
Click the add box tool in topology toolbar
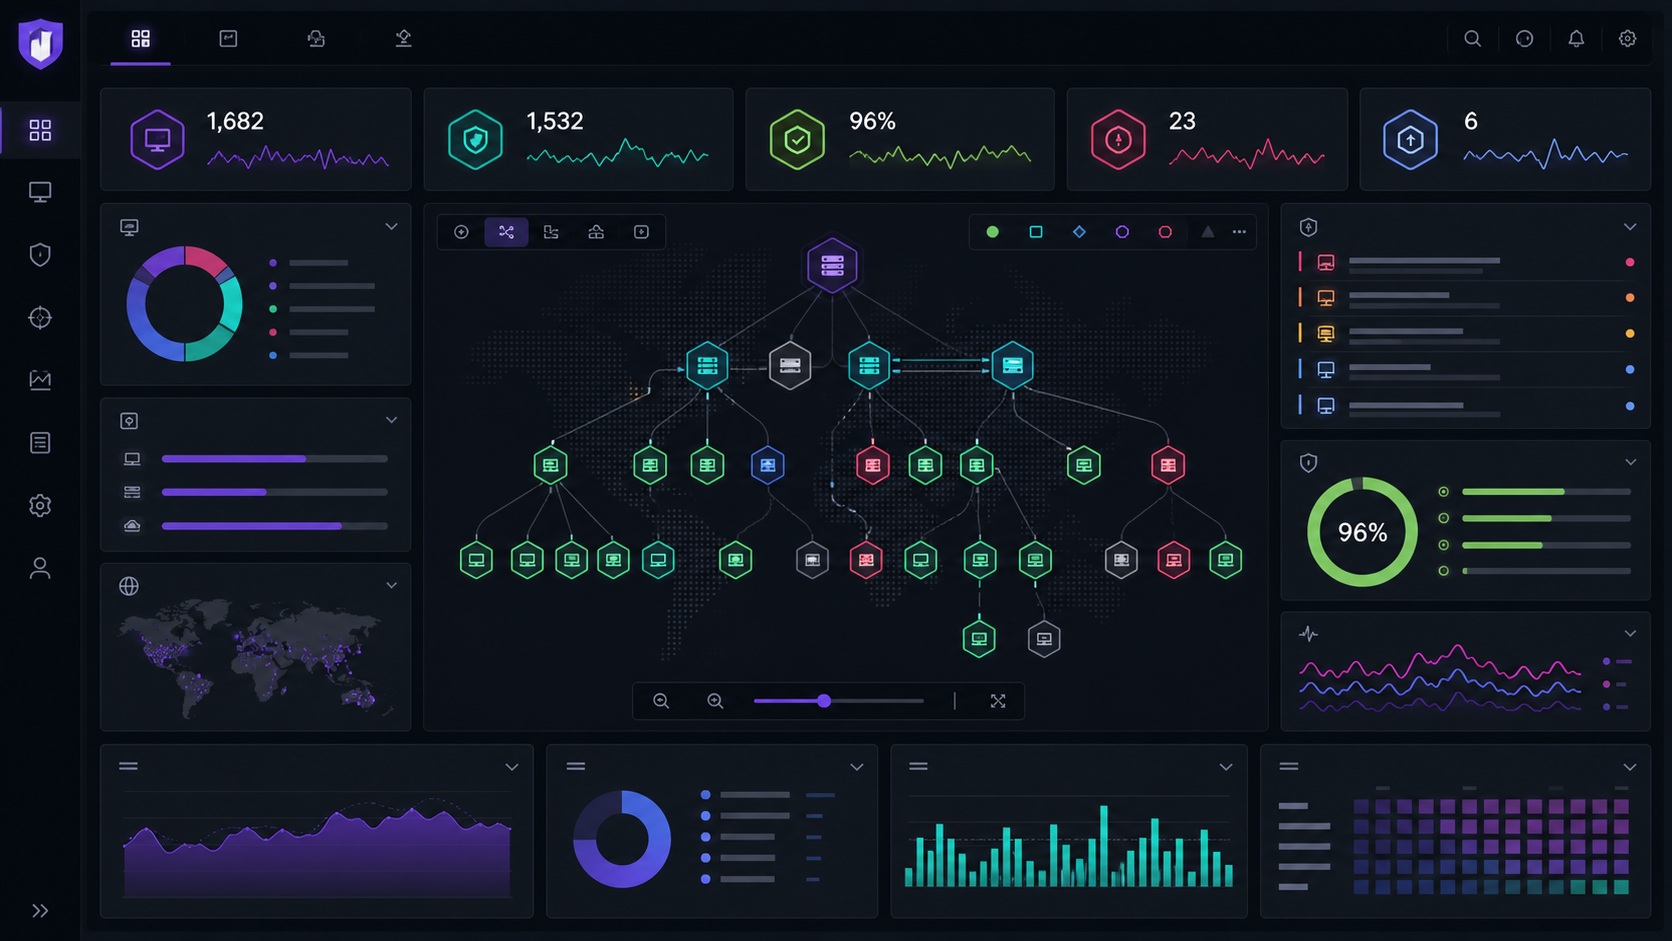[x=641, y=232]
